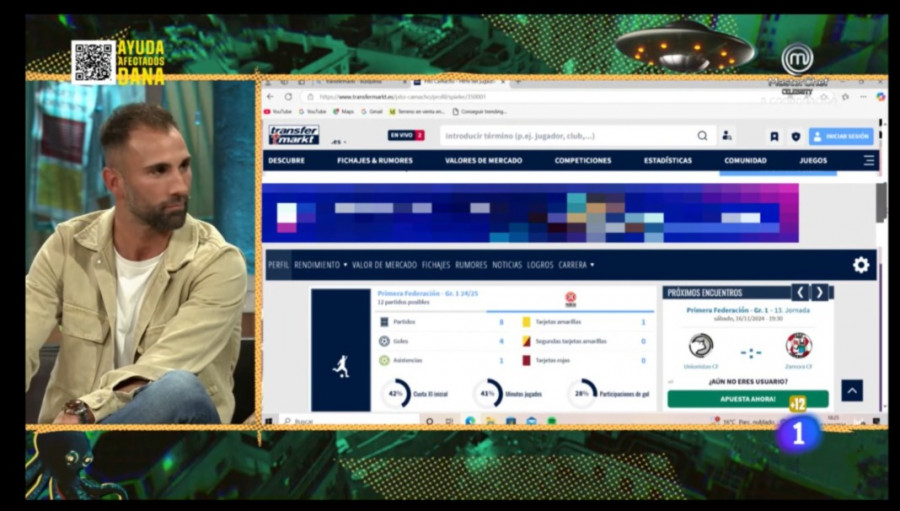
Task: Click the Primera Federación Gr. 1 24/25 link
Action: [x=428, y=293]
